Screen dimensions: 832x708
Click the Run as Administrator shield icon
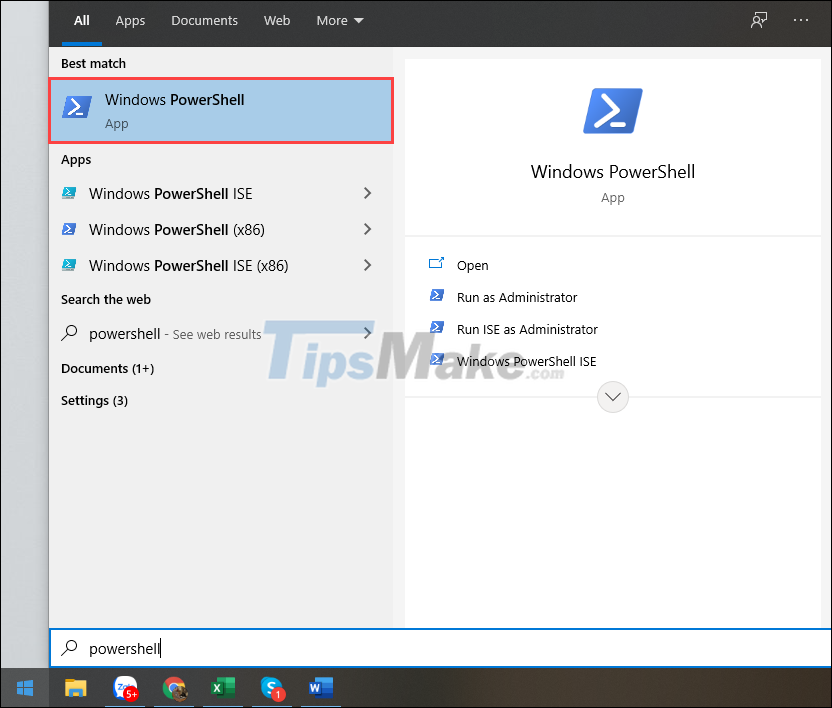[437, 296]
